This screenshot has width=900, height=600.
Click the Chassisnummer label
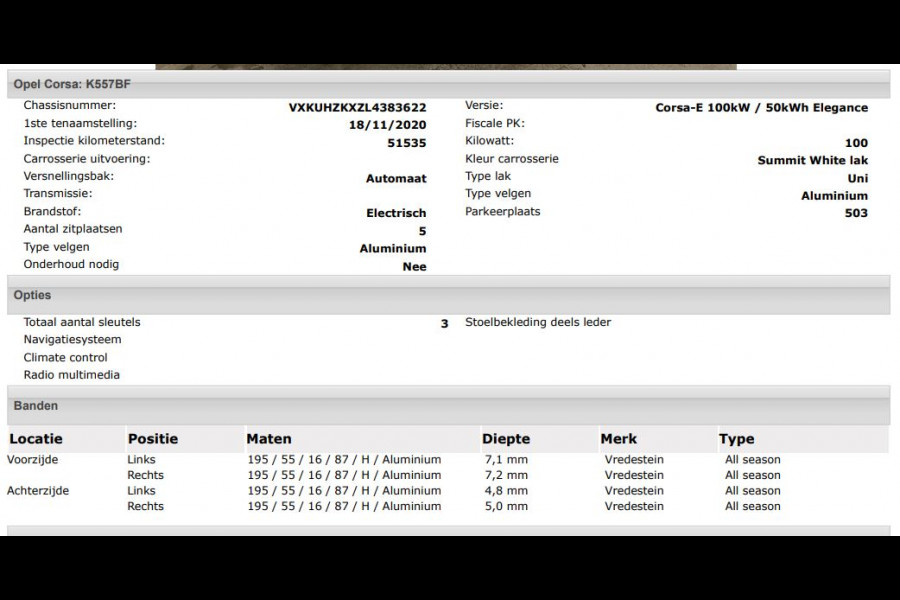[x=69, y=105]
